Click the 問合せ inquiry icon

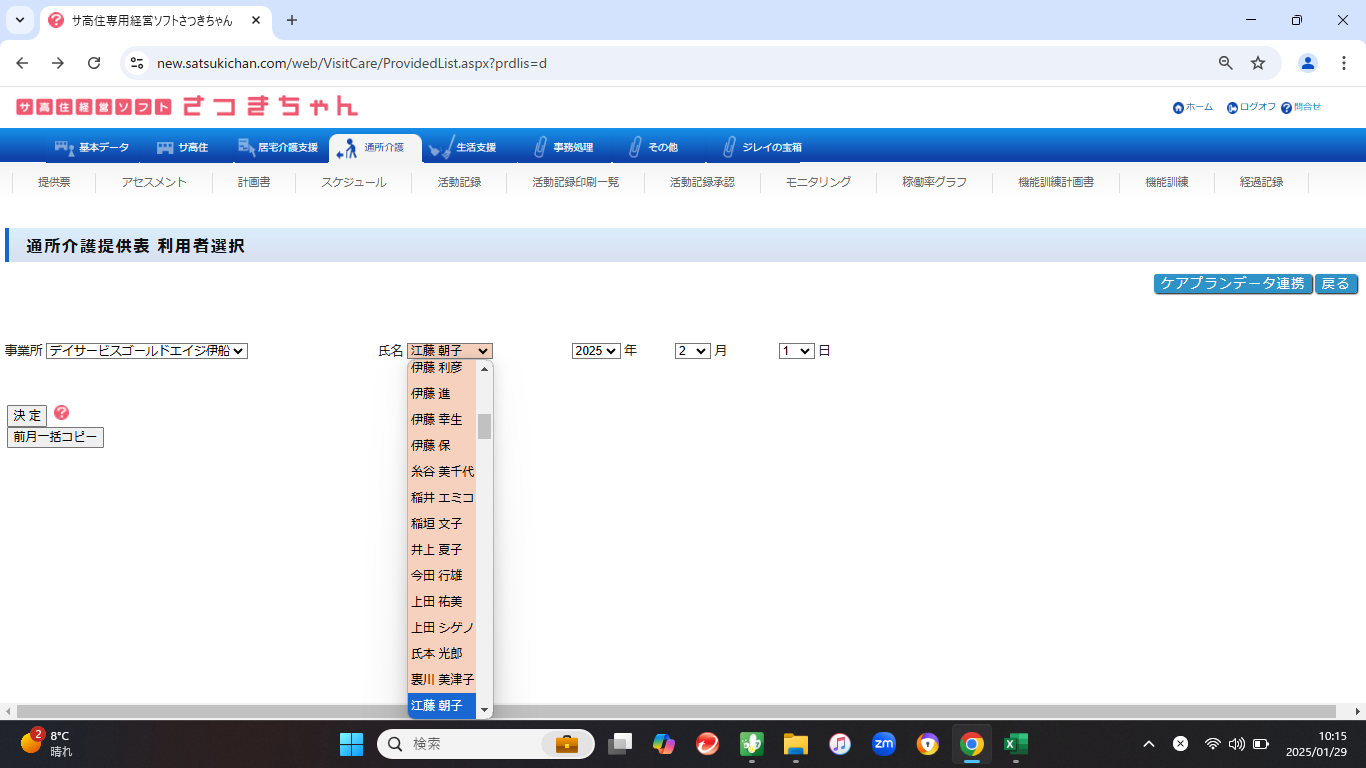tap(1286, 108)
